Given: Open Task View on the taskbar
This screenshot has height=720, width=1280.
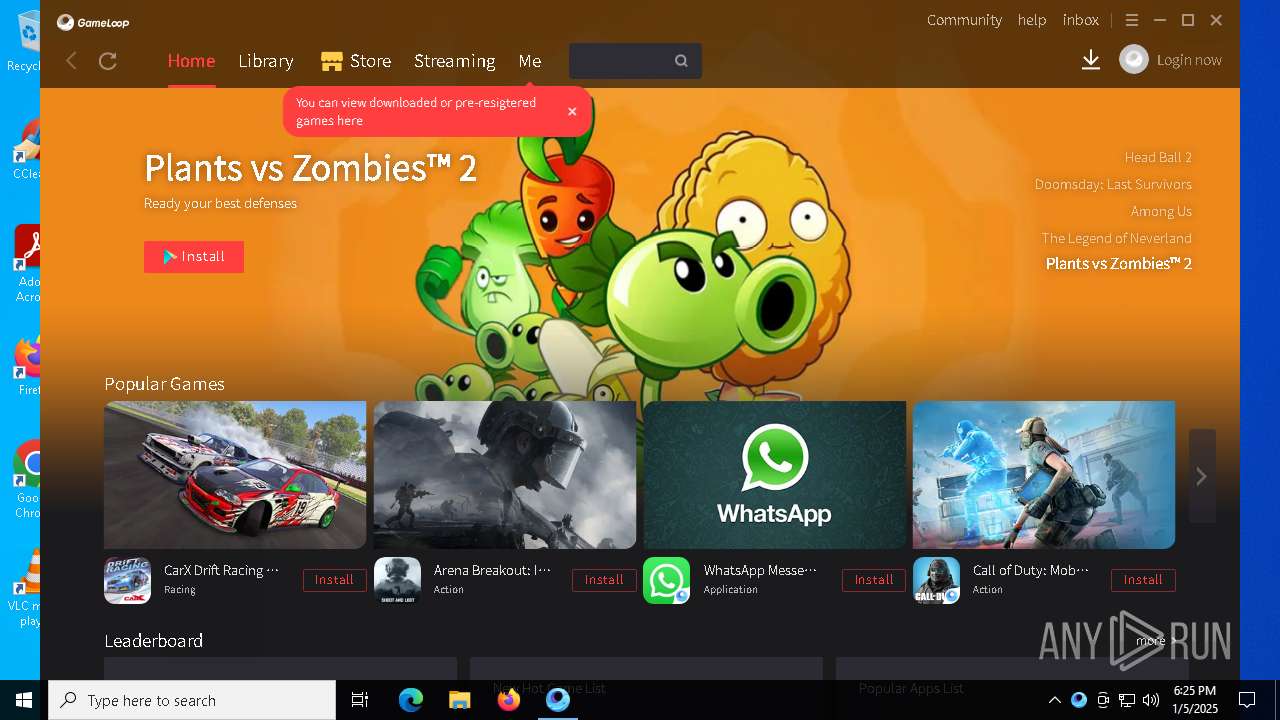Looking at the screenshot, I should (x=360, y=700).
